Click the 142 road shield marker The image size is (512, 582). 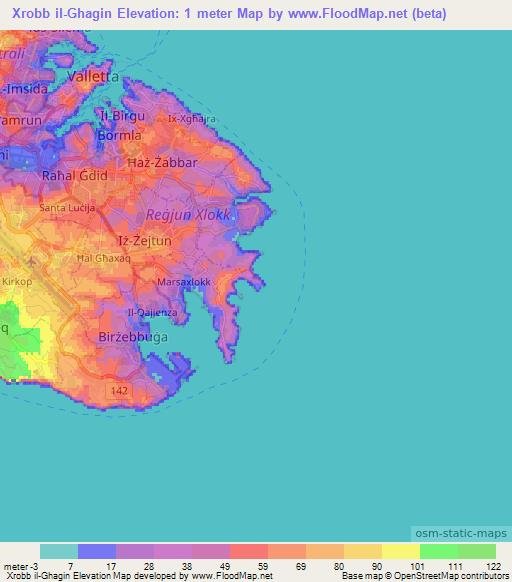pyautogui.click(x=119, y=391)
